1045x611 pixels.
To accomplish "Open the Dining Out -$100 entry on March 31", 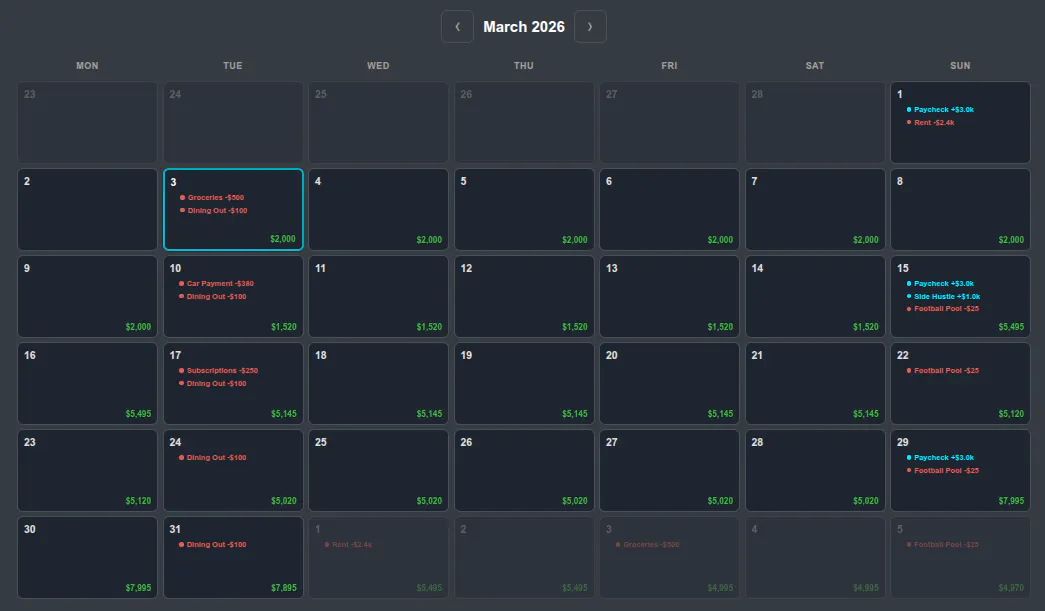I will [x=213, y=544].
